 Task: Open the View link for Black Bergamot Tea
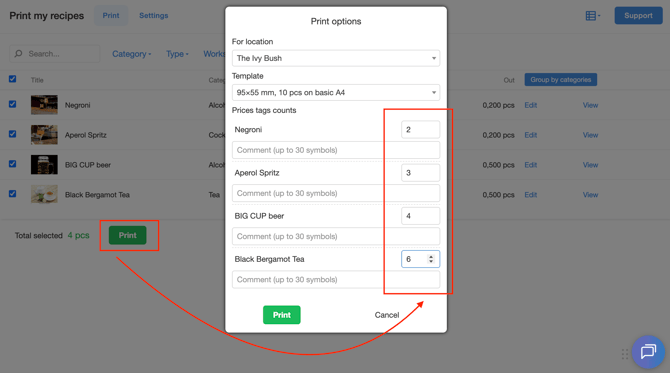pyautogui.click(x=591, y=195)
